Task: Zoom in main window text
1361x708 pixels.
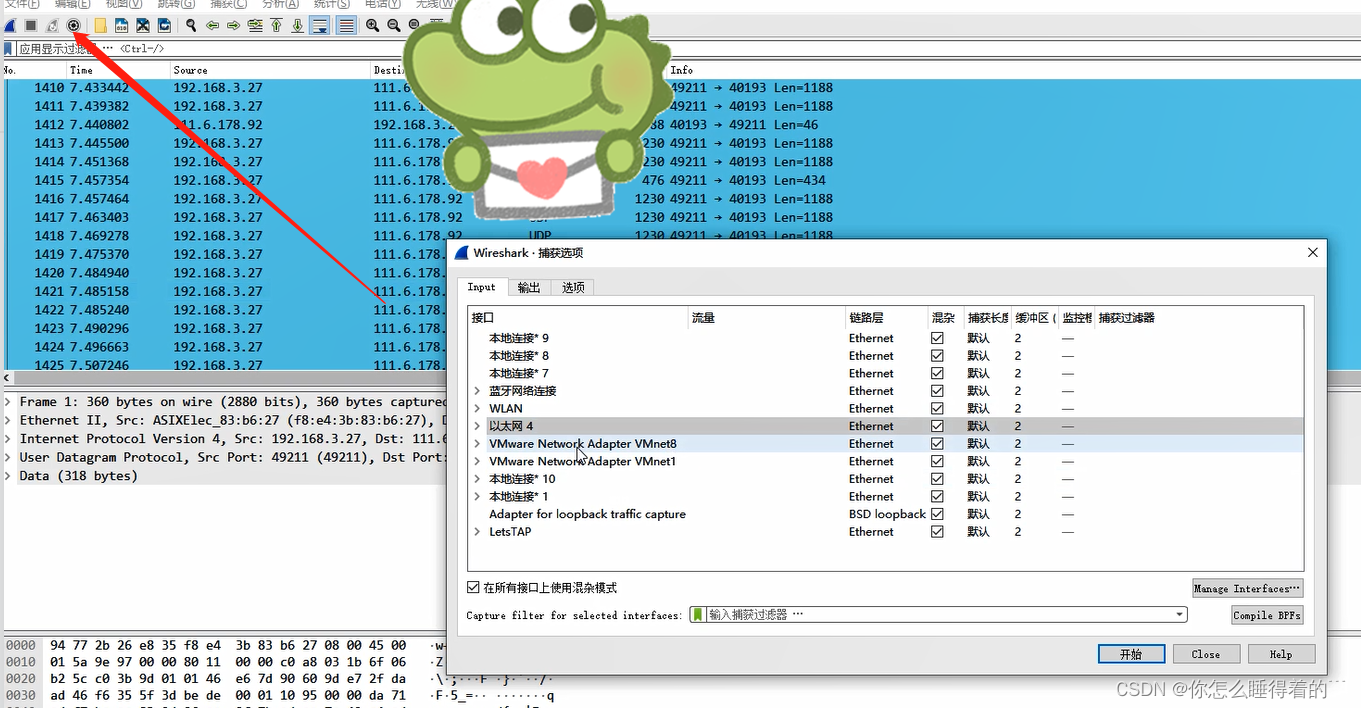Action: point(372,25)
